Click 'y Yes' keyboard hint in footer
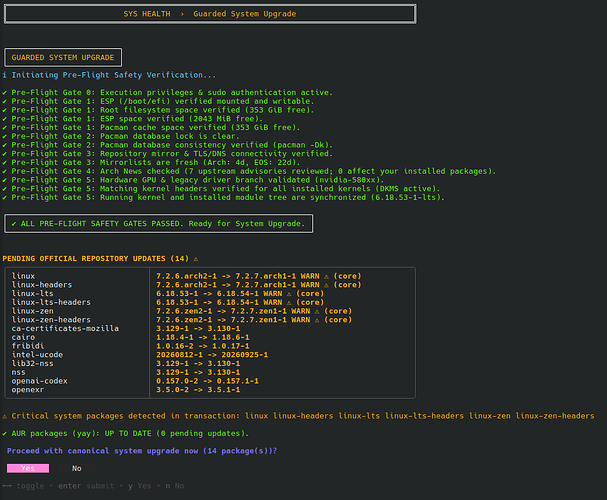 (140, 486)
